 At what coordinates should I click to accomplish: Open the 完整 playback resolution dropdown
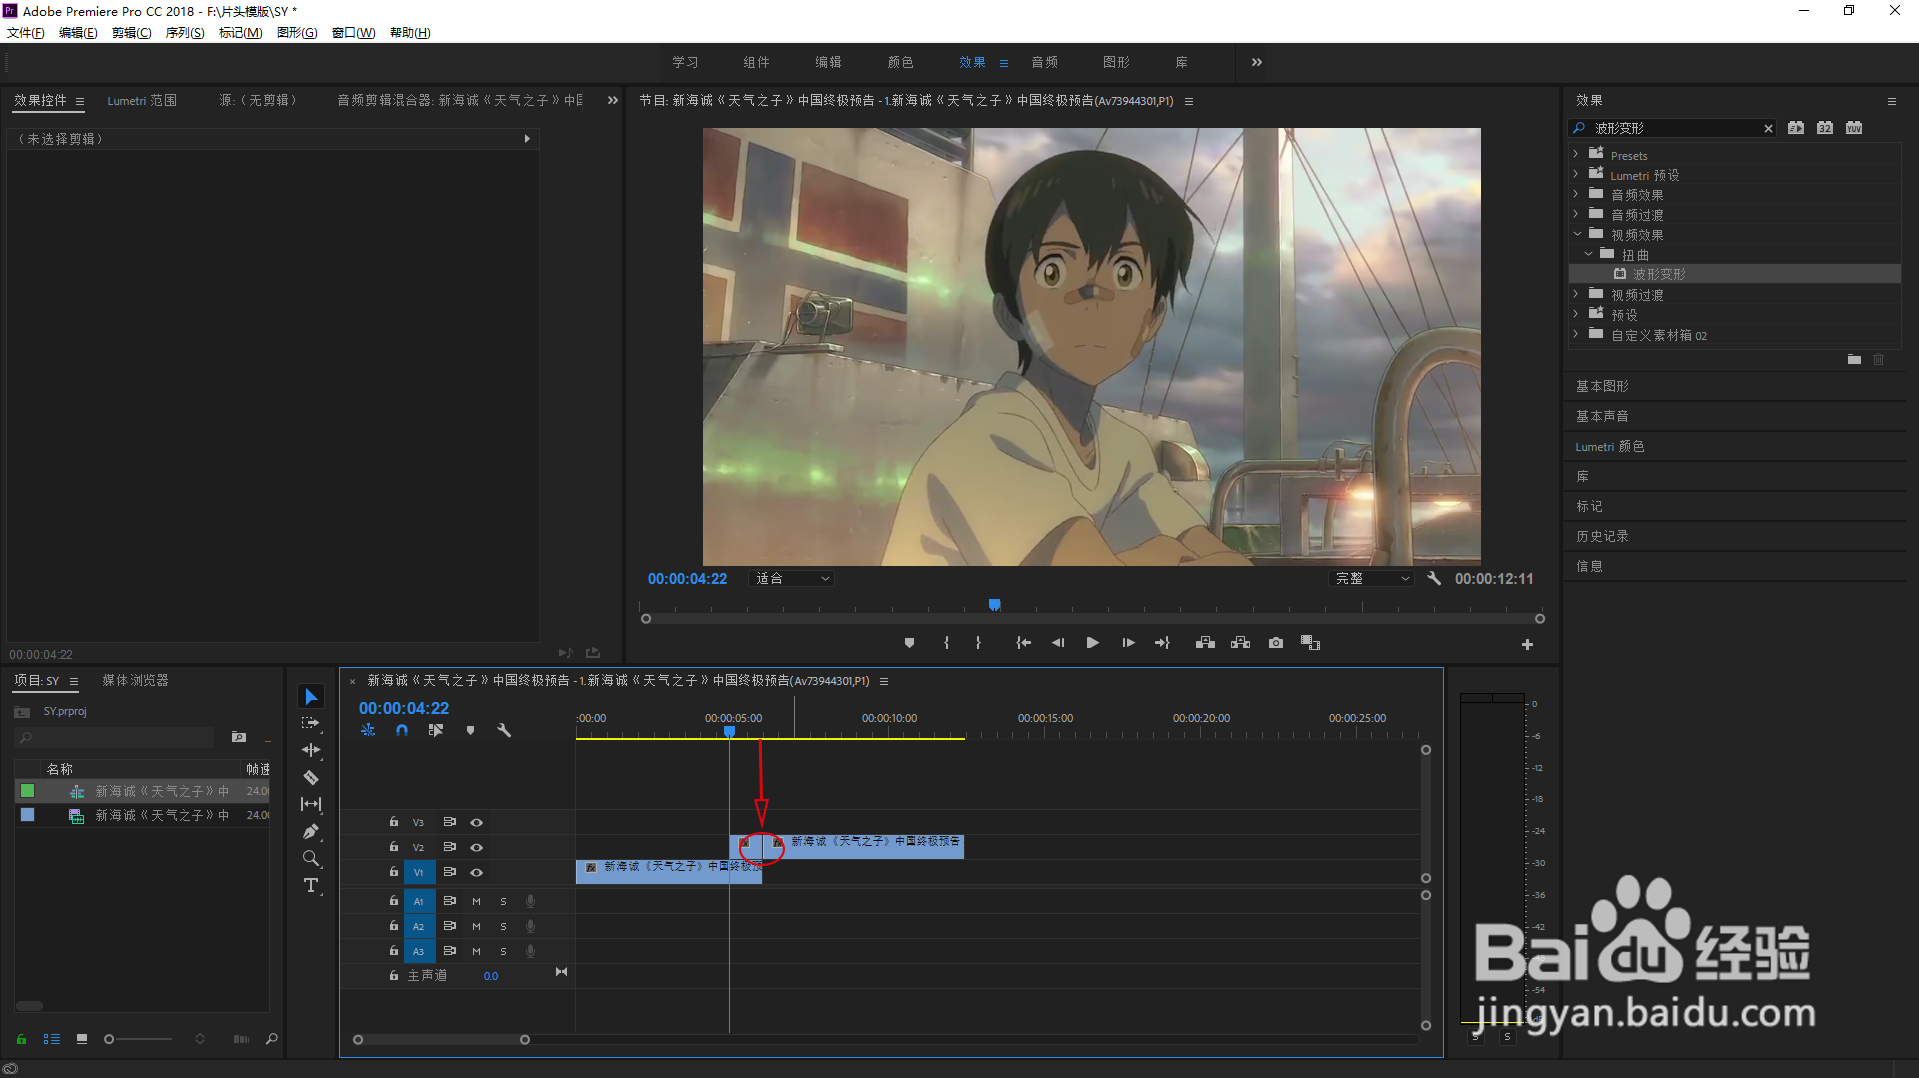1371,578
